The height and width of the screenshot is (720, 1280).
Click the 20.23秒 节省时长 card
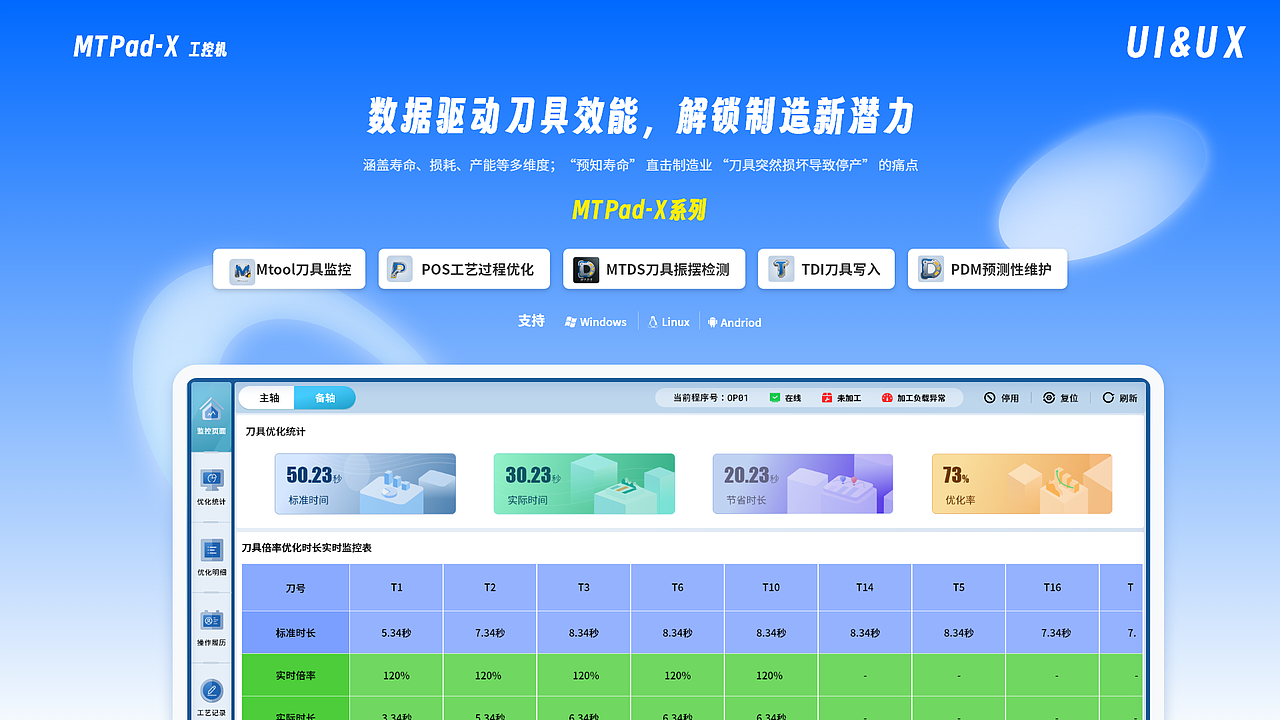click(803, 484)
